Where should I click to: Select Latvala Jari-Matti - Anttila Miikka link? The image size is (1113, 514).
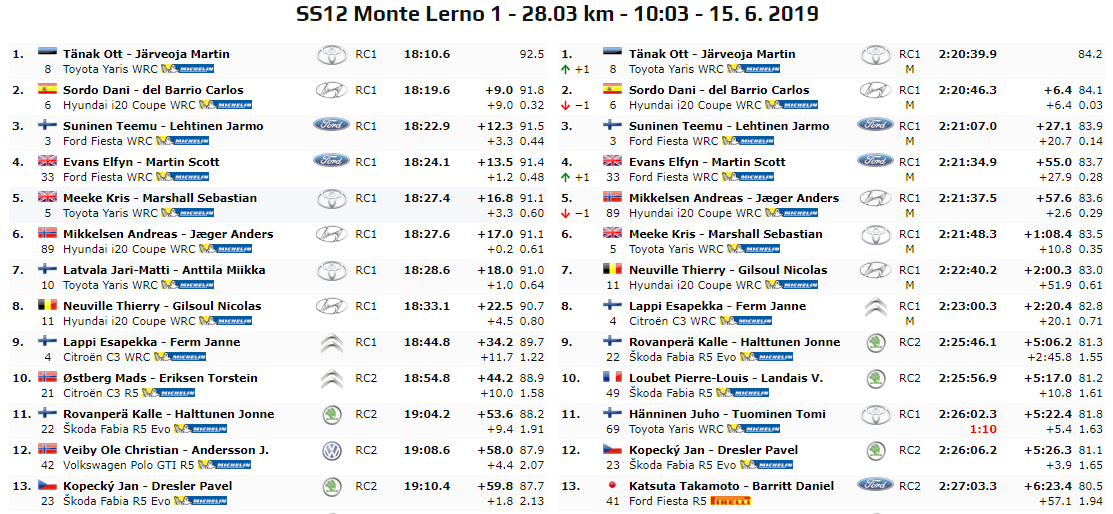164,270
